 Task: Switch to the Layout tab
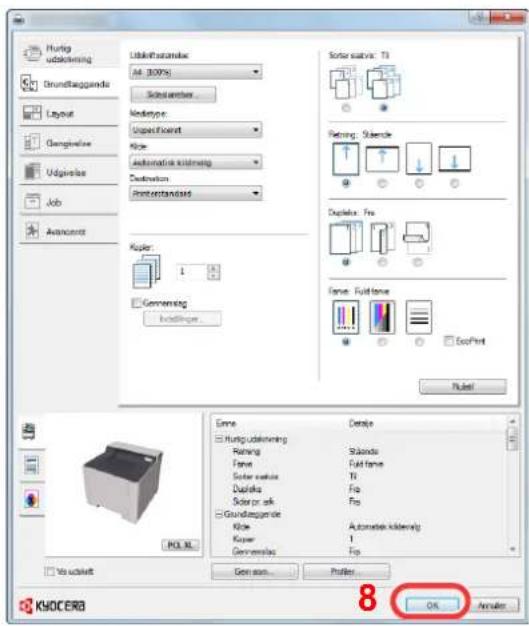(x=69, y=113)
